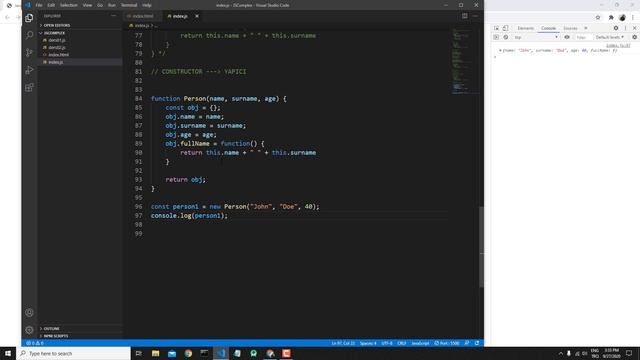The height and width of the screenshot is (360, 640).
Task: Clear the console icon
Action: (506, 37)
